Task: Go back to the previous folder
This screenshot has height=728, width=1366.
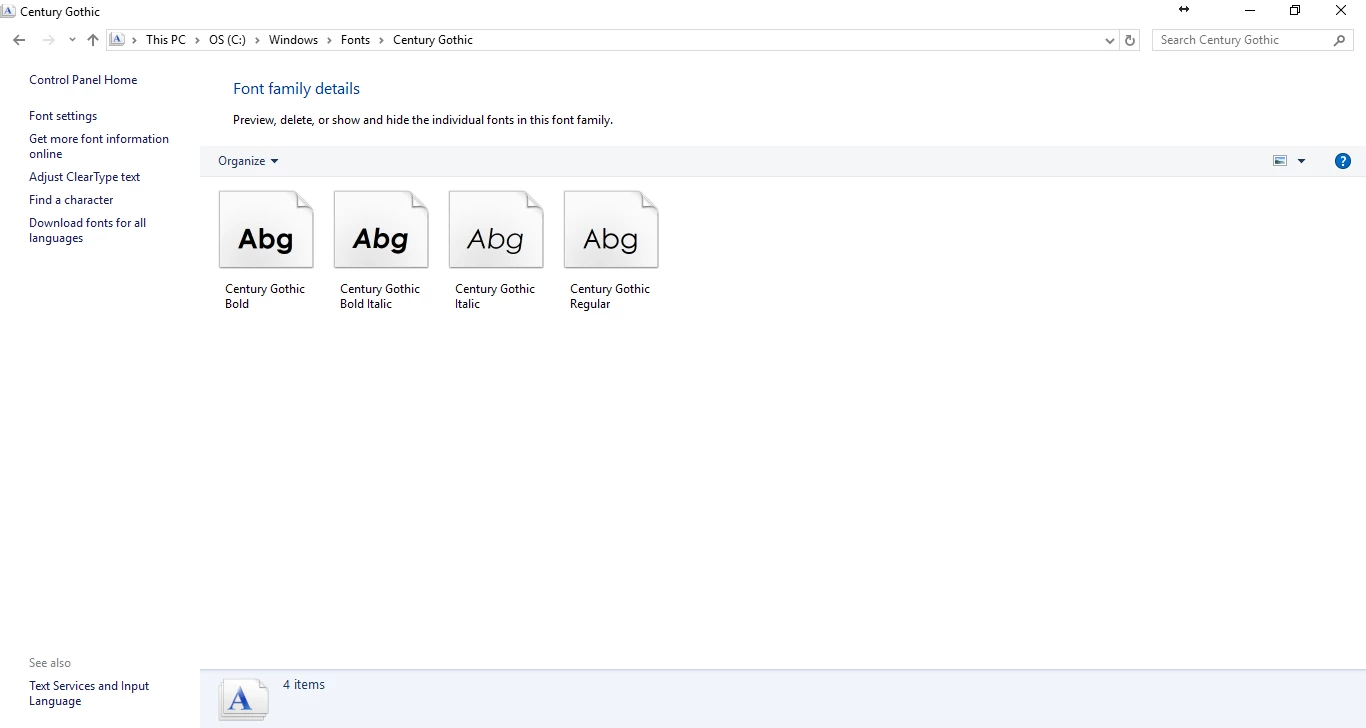Action: tap(19, 40)
